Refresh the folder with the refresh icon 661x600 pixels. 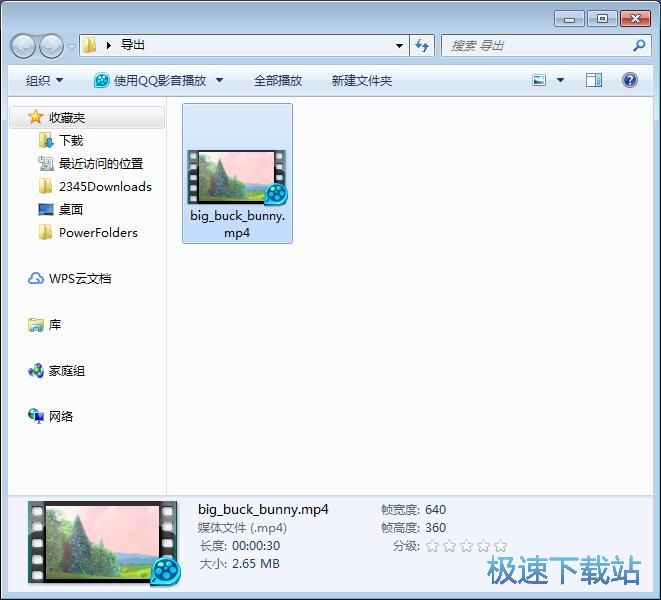pyautogui.click(x=422, y=45)
